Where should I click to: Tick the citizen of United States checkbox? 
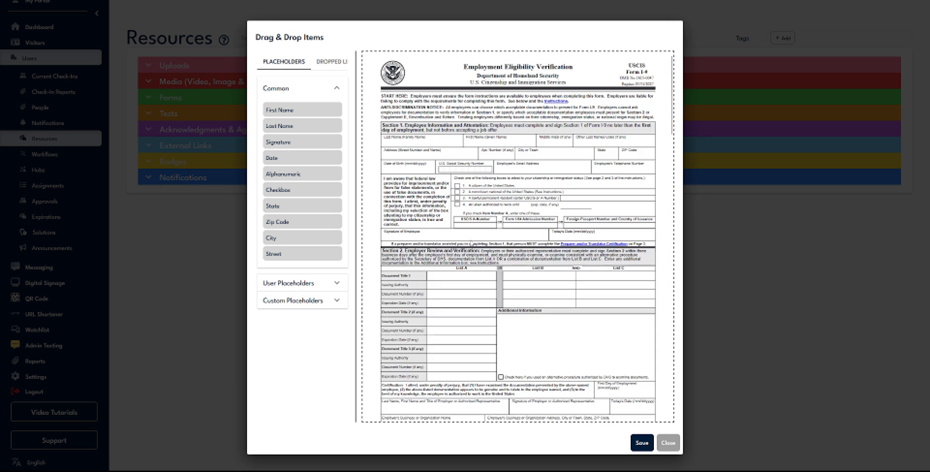click(457, 185)
